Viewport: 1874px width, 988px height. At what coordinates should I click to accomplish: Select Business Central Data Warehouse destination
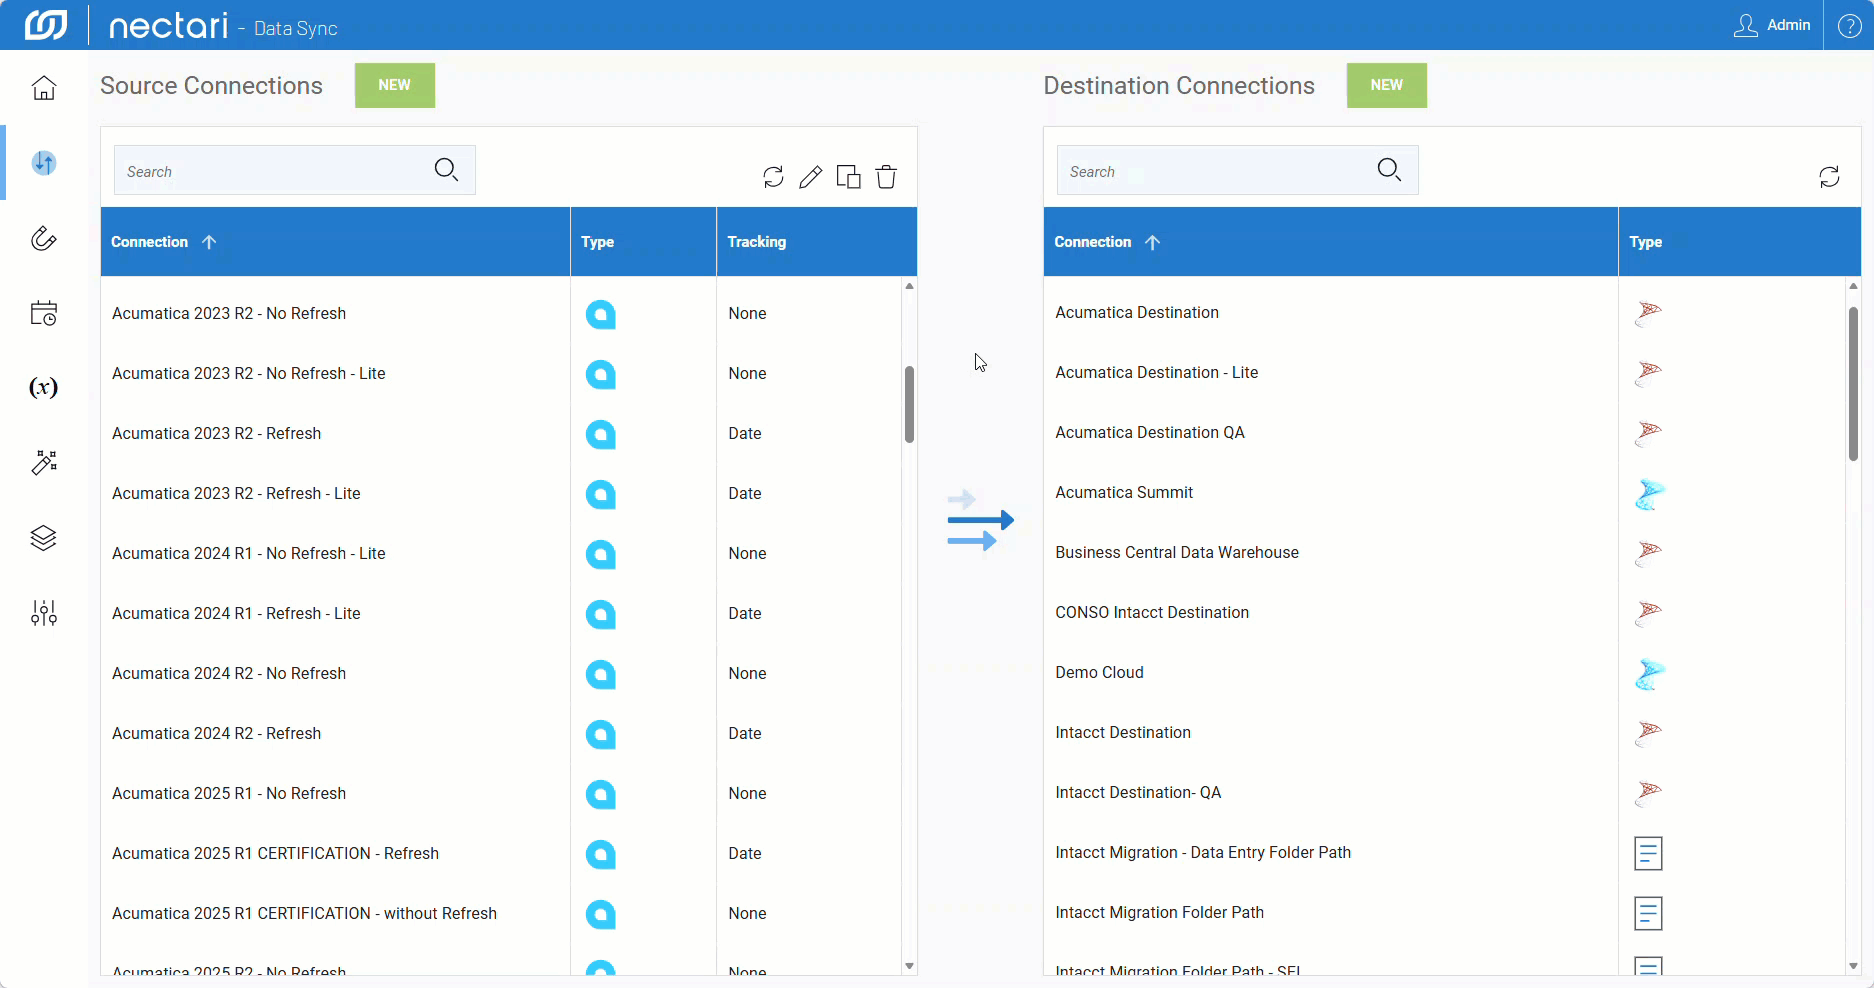pos(1444,553)
